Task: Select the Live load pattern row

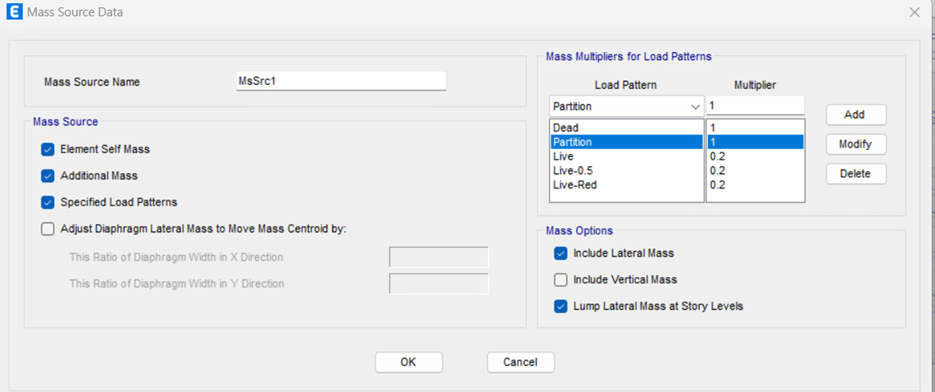Action: coord(626,156)
